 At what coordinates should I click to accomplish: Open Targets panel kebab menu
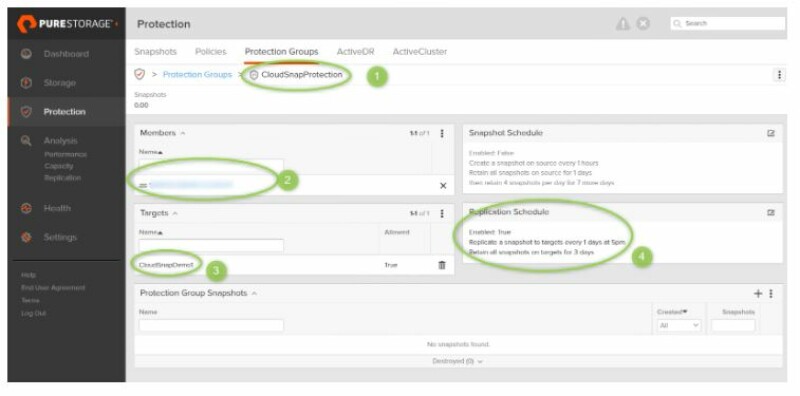pos(442,213)
